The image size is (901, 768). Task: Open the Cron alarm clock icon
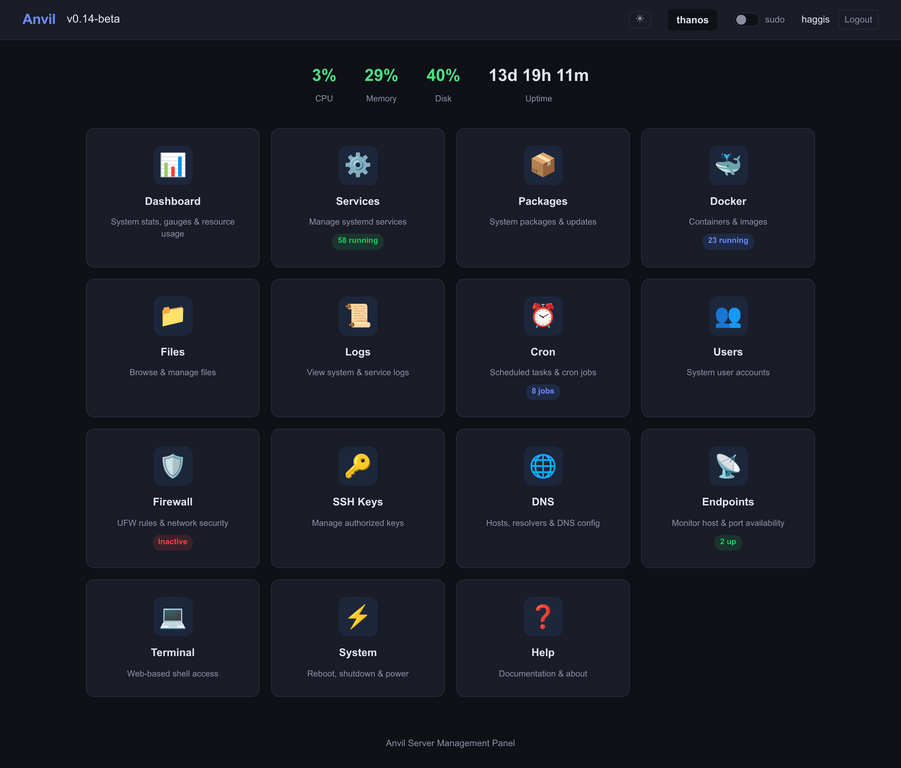pyautogui.click(x=542, y=316)
